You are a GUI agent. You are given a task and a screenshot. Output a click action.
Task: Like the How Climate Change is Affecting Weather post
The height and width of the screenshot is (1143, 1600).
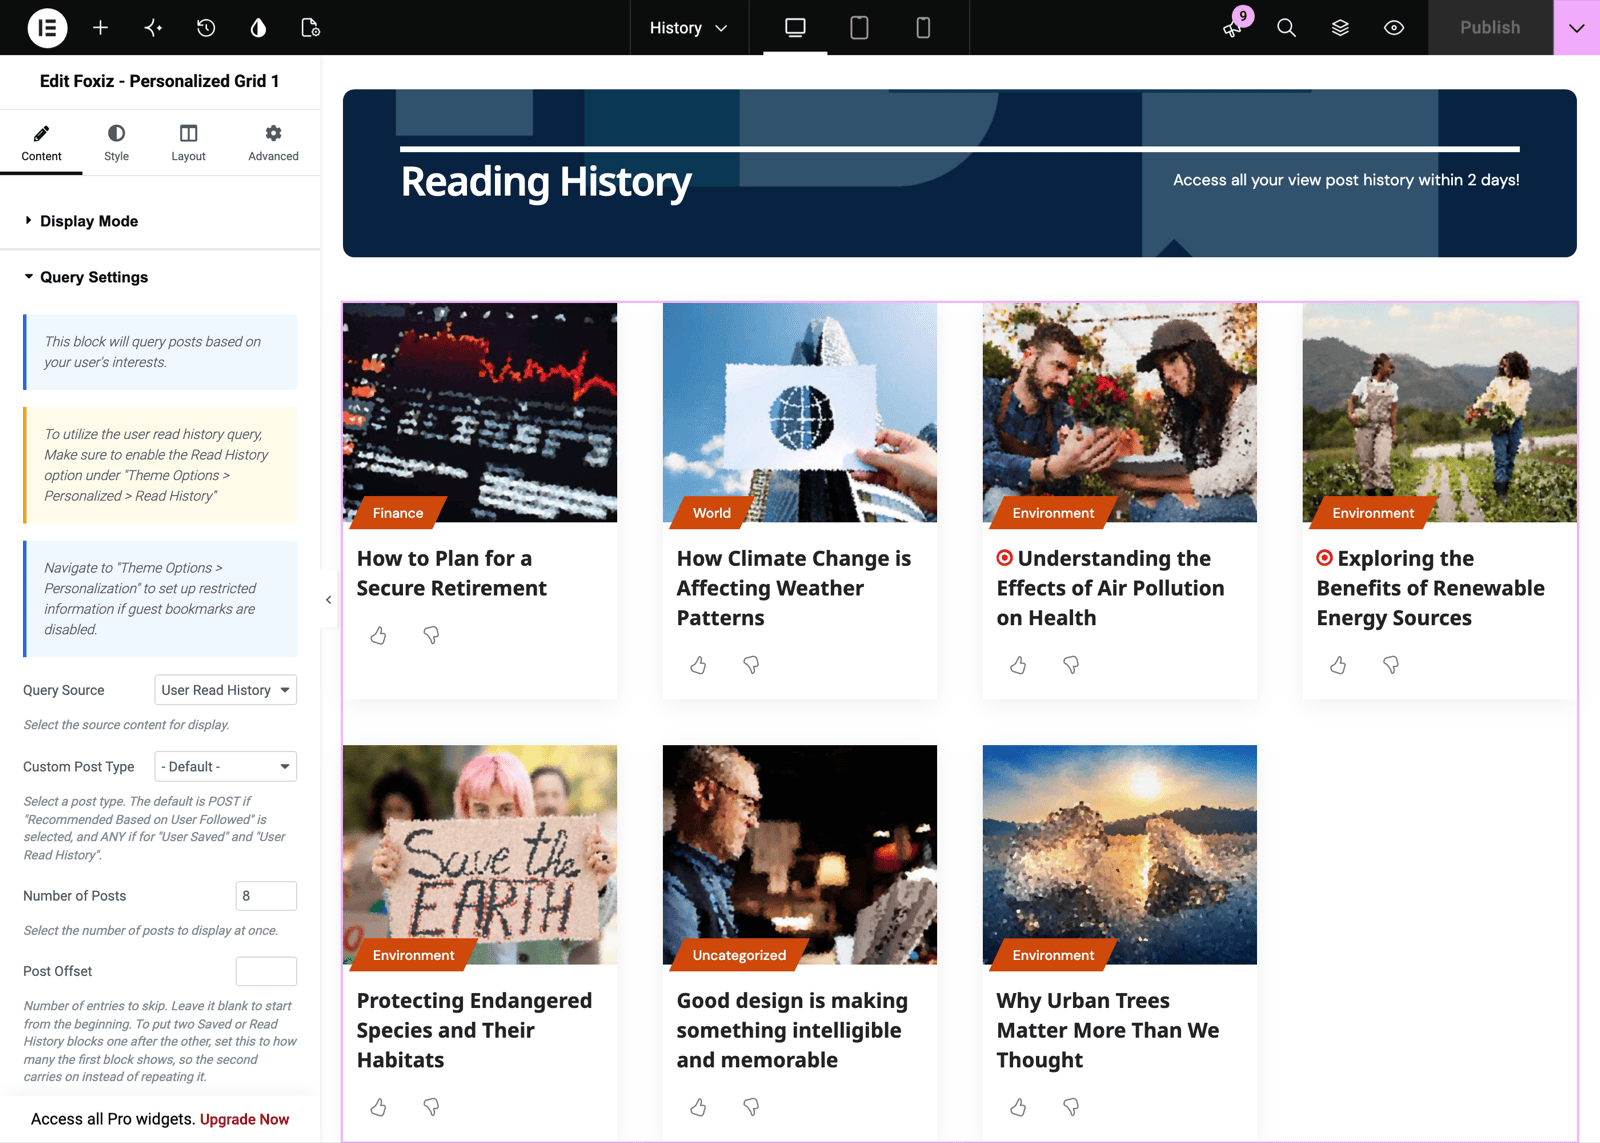698,665
